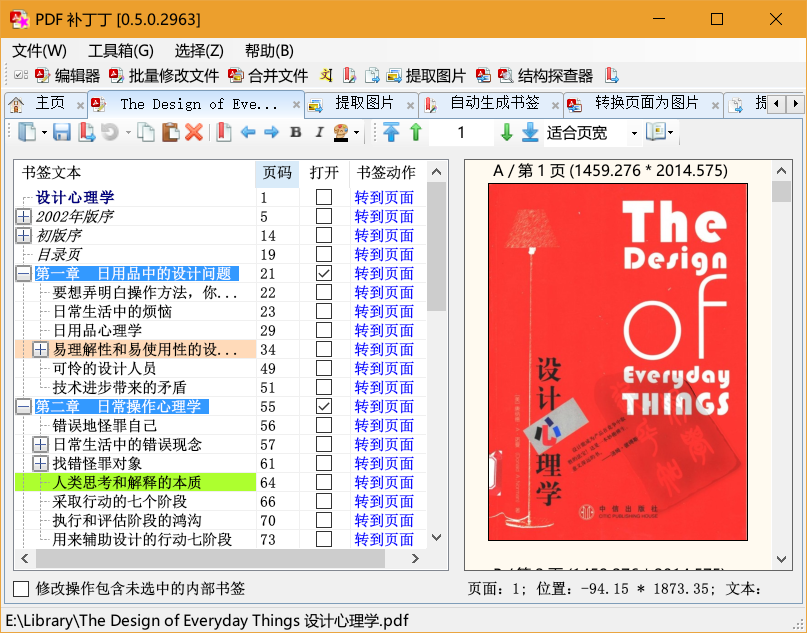
Task: Collapse the 第二章 bookmark node
Action: coord(23,407)
